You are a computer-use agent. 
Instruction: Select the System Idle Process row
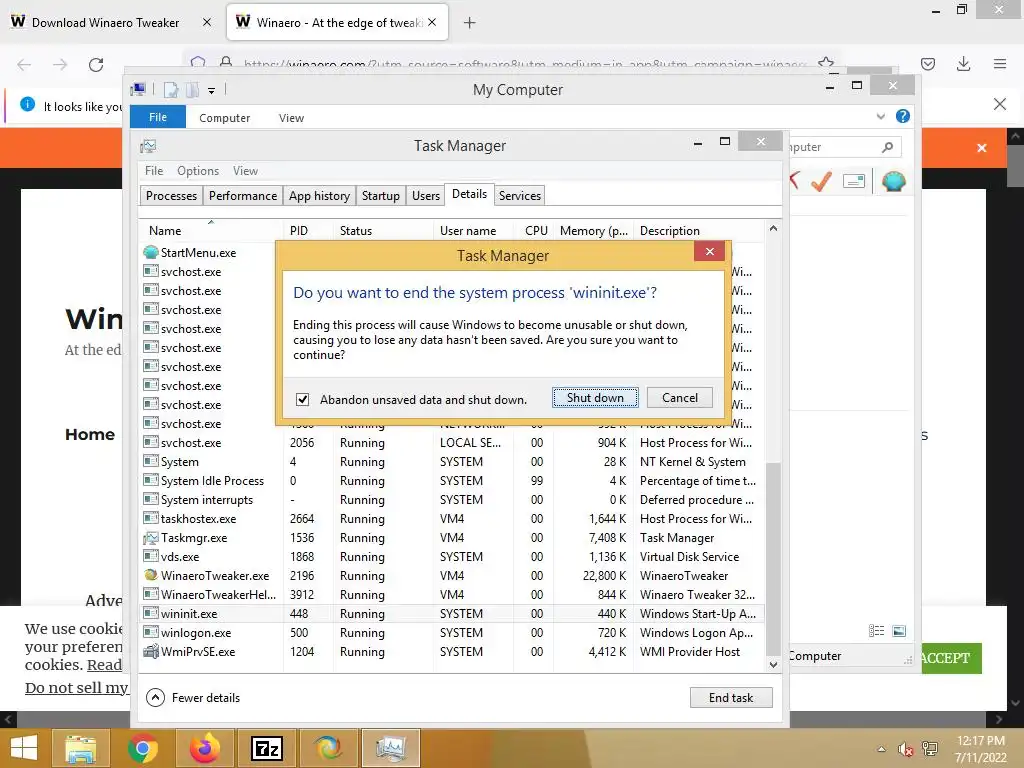451,481
